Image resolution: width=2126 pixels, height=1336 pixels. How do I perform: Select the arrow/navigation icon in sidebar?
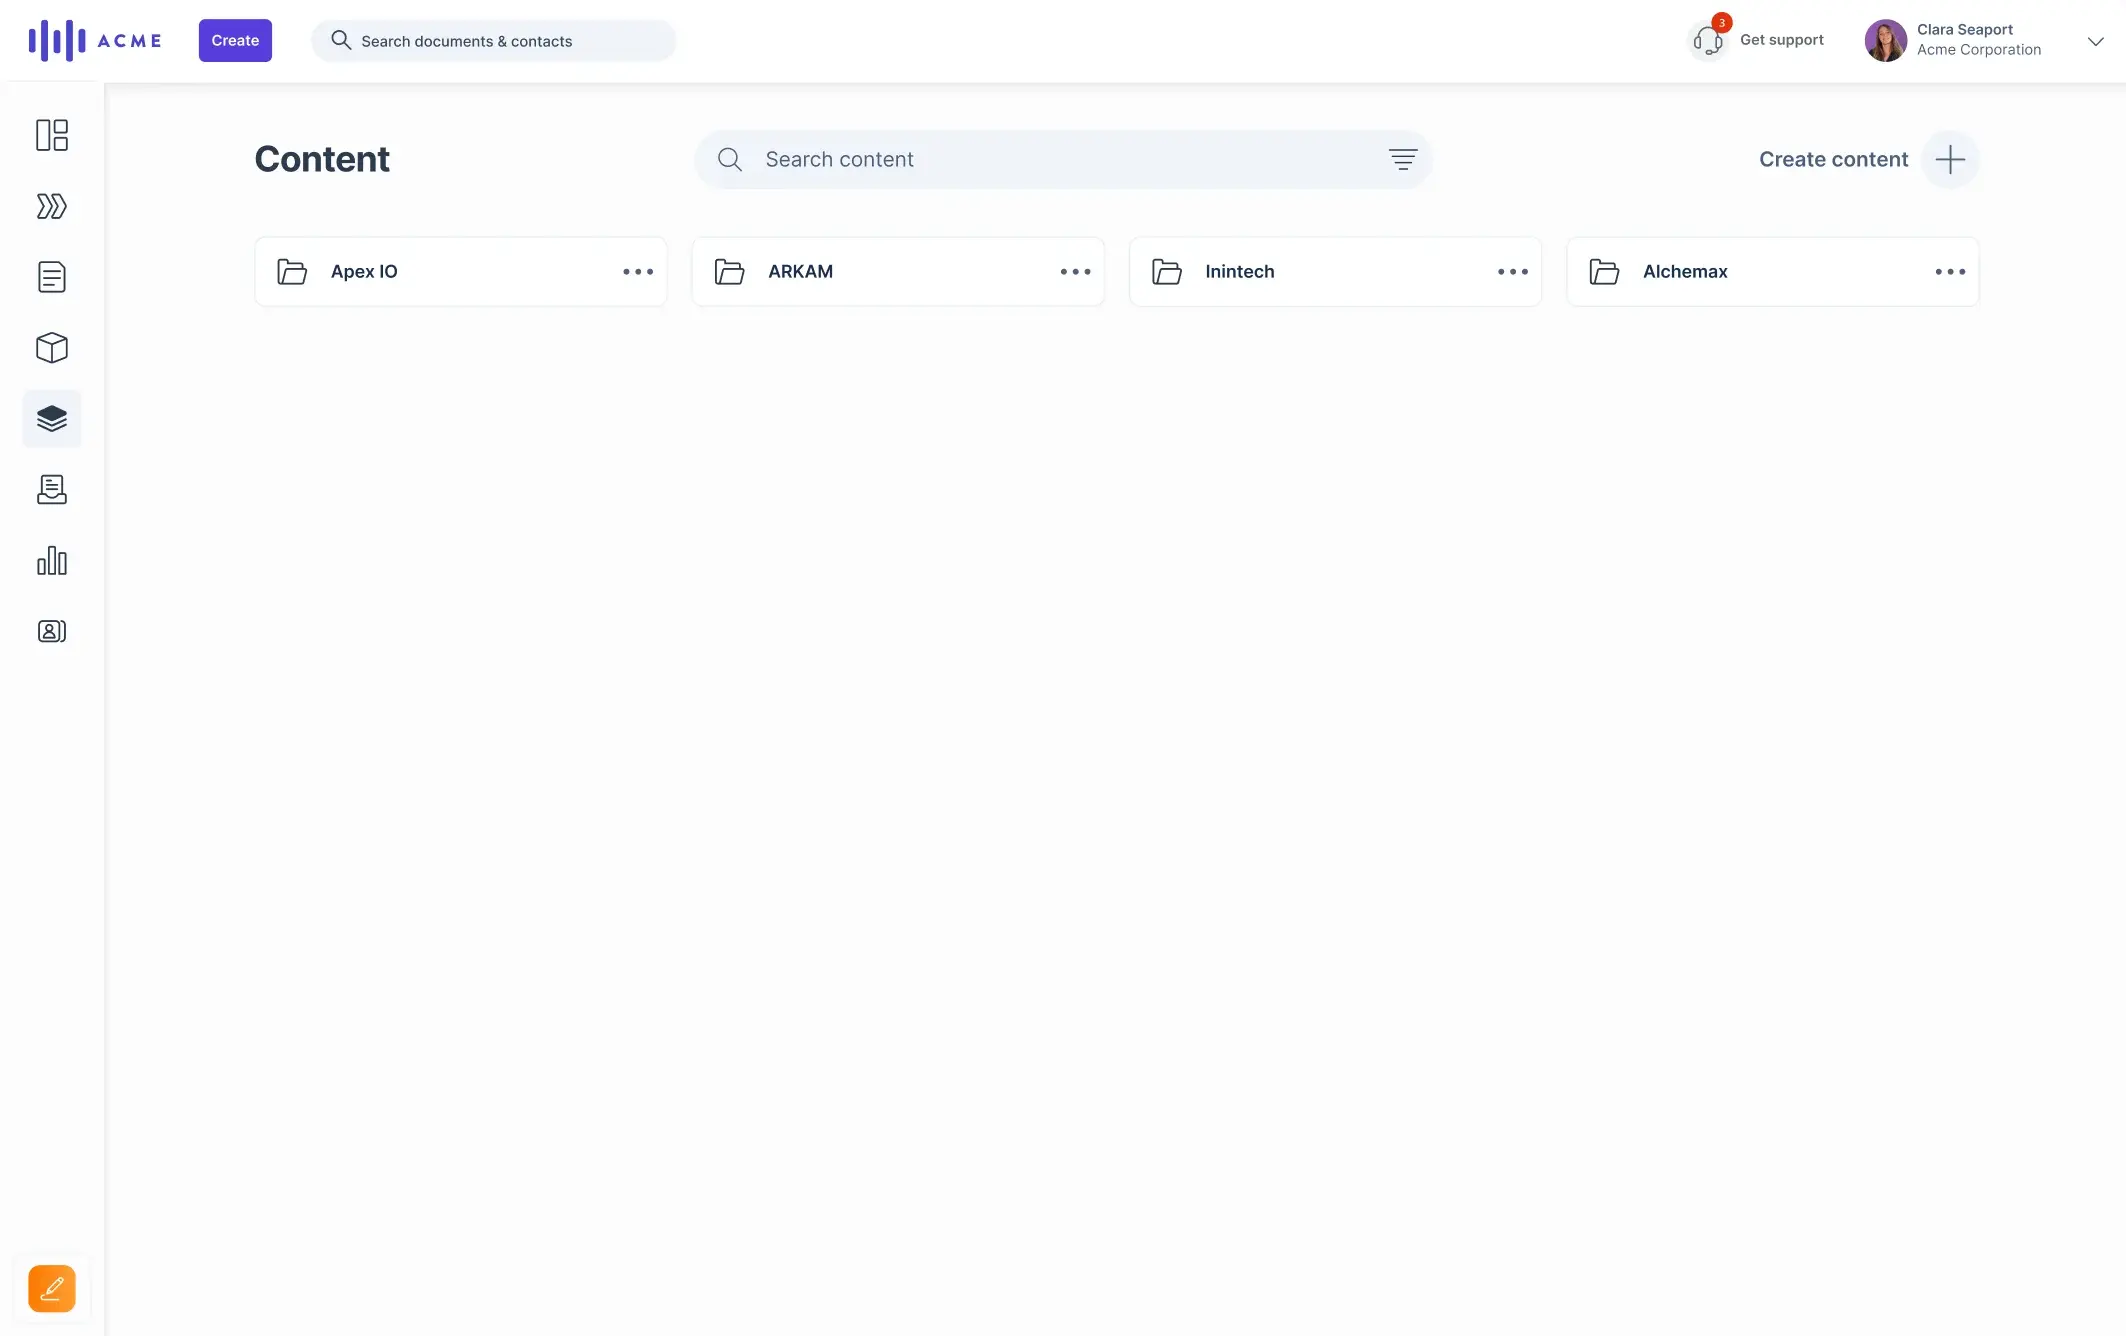[x=51, y=206]
